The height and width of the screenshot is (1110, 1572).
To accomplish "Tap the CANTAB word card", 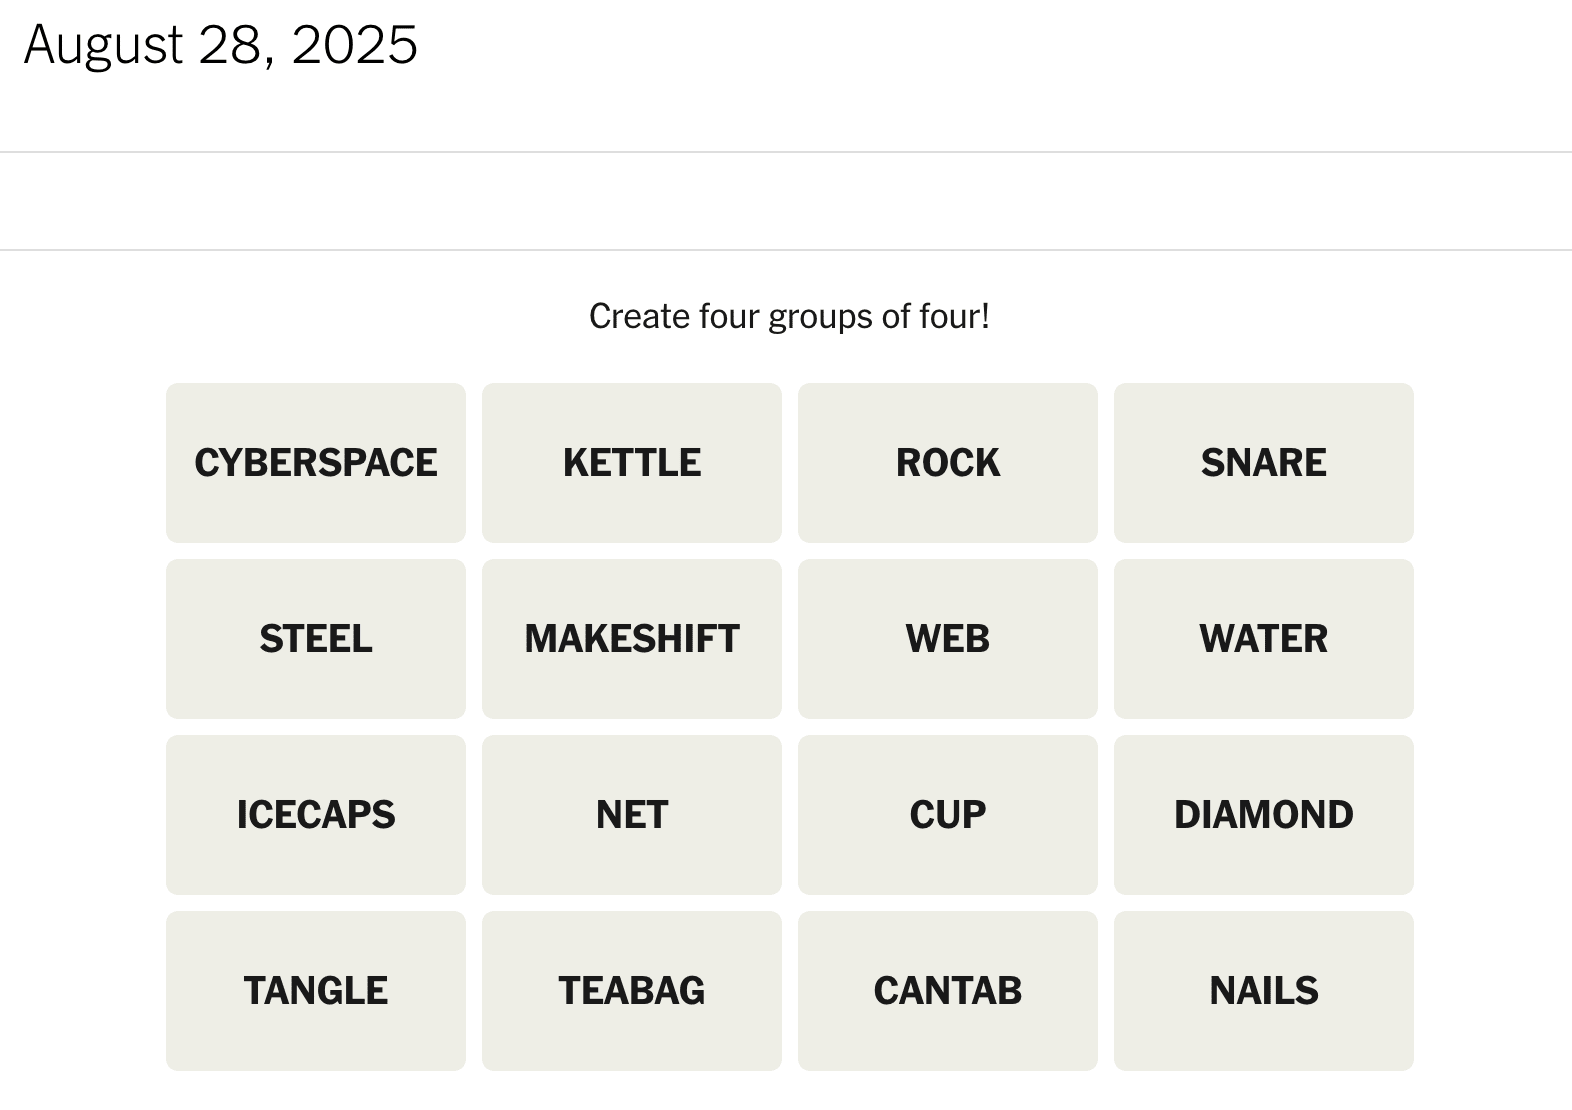I will 947,991.
